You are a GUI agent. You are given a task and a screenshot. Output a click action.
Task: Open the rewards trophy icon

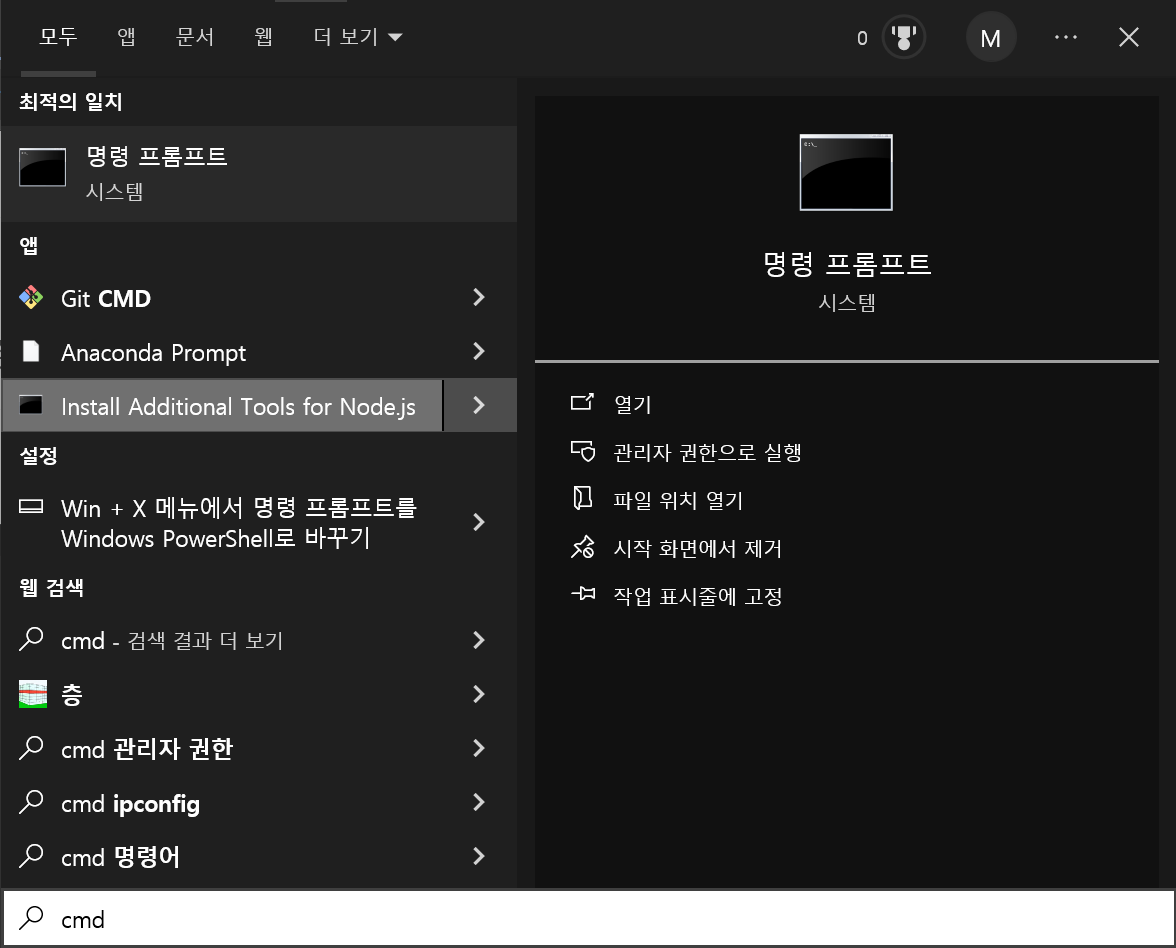click(904, 38)
